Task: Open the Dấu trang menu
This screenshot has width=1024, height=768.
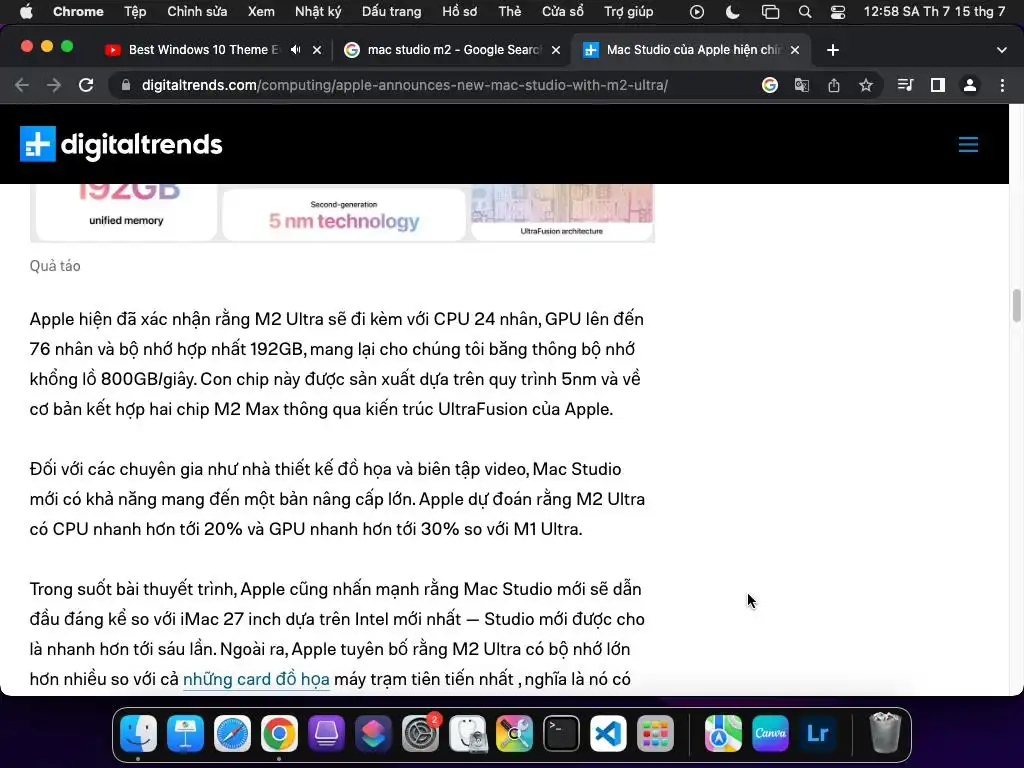Action: tap(392, 12)
